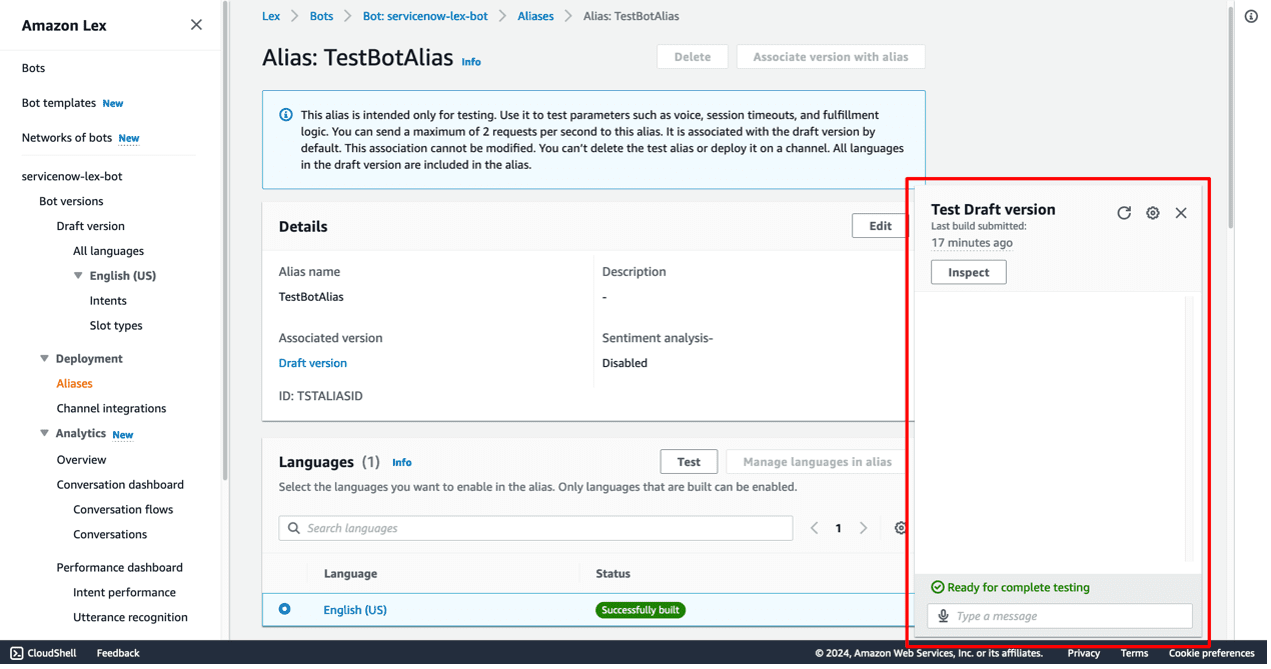Collapse the Deployment section

[44, 358]
